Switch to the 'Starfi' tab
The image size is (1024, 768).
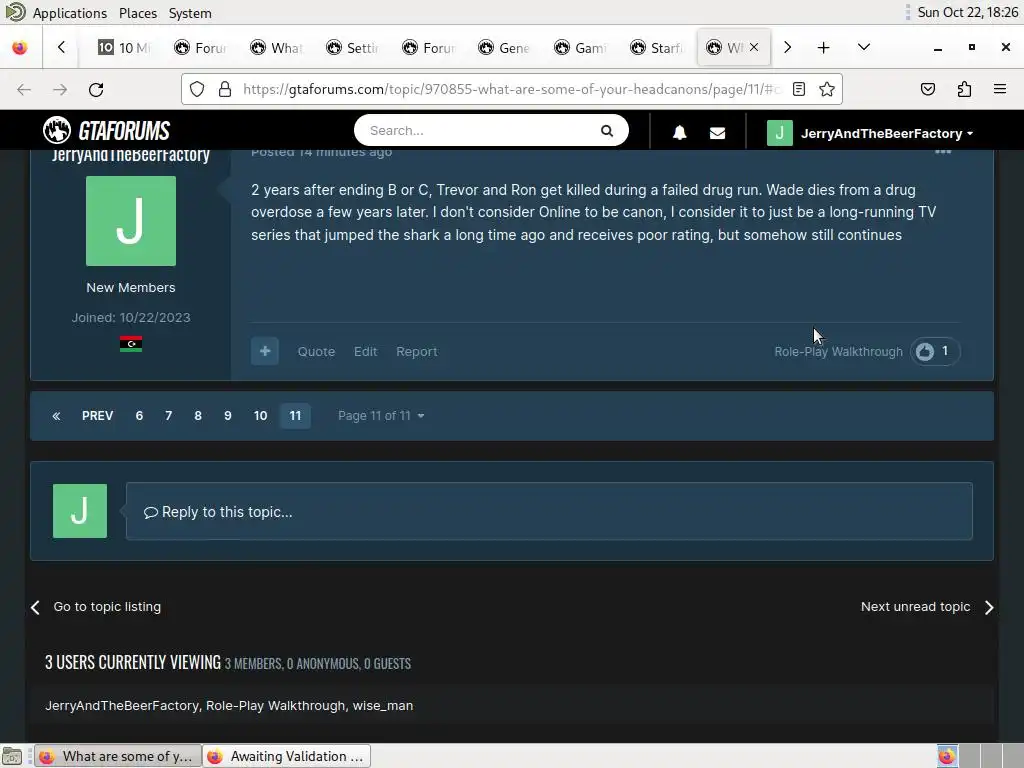[x=656, y=48]
